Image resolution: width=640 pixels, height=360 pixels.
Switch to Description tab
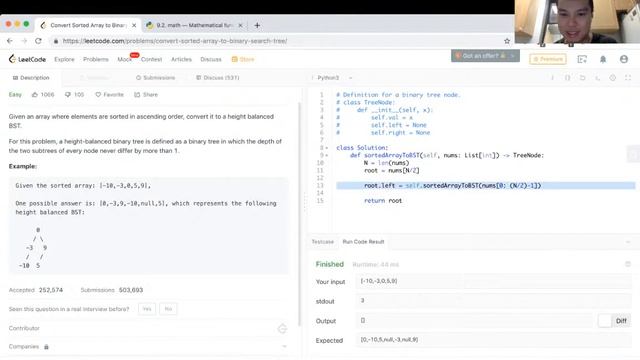pos(31,78)
